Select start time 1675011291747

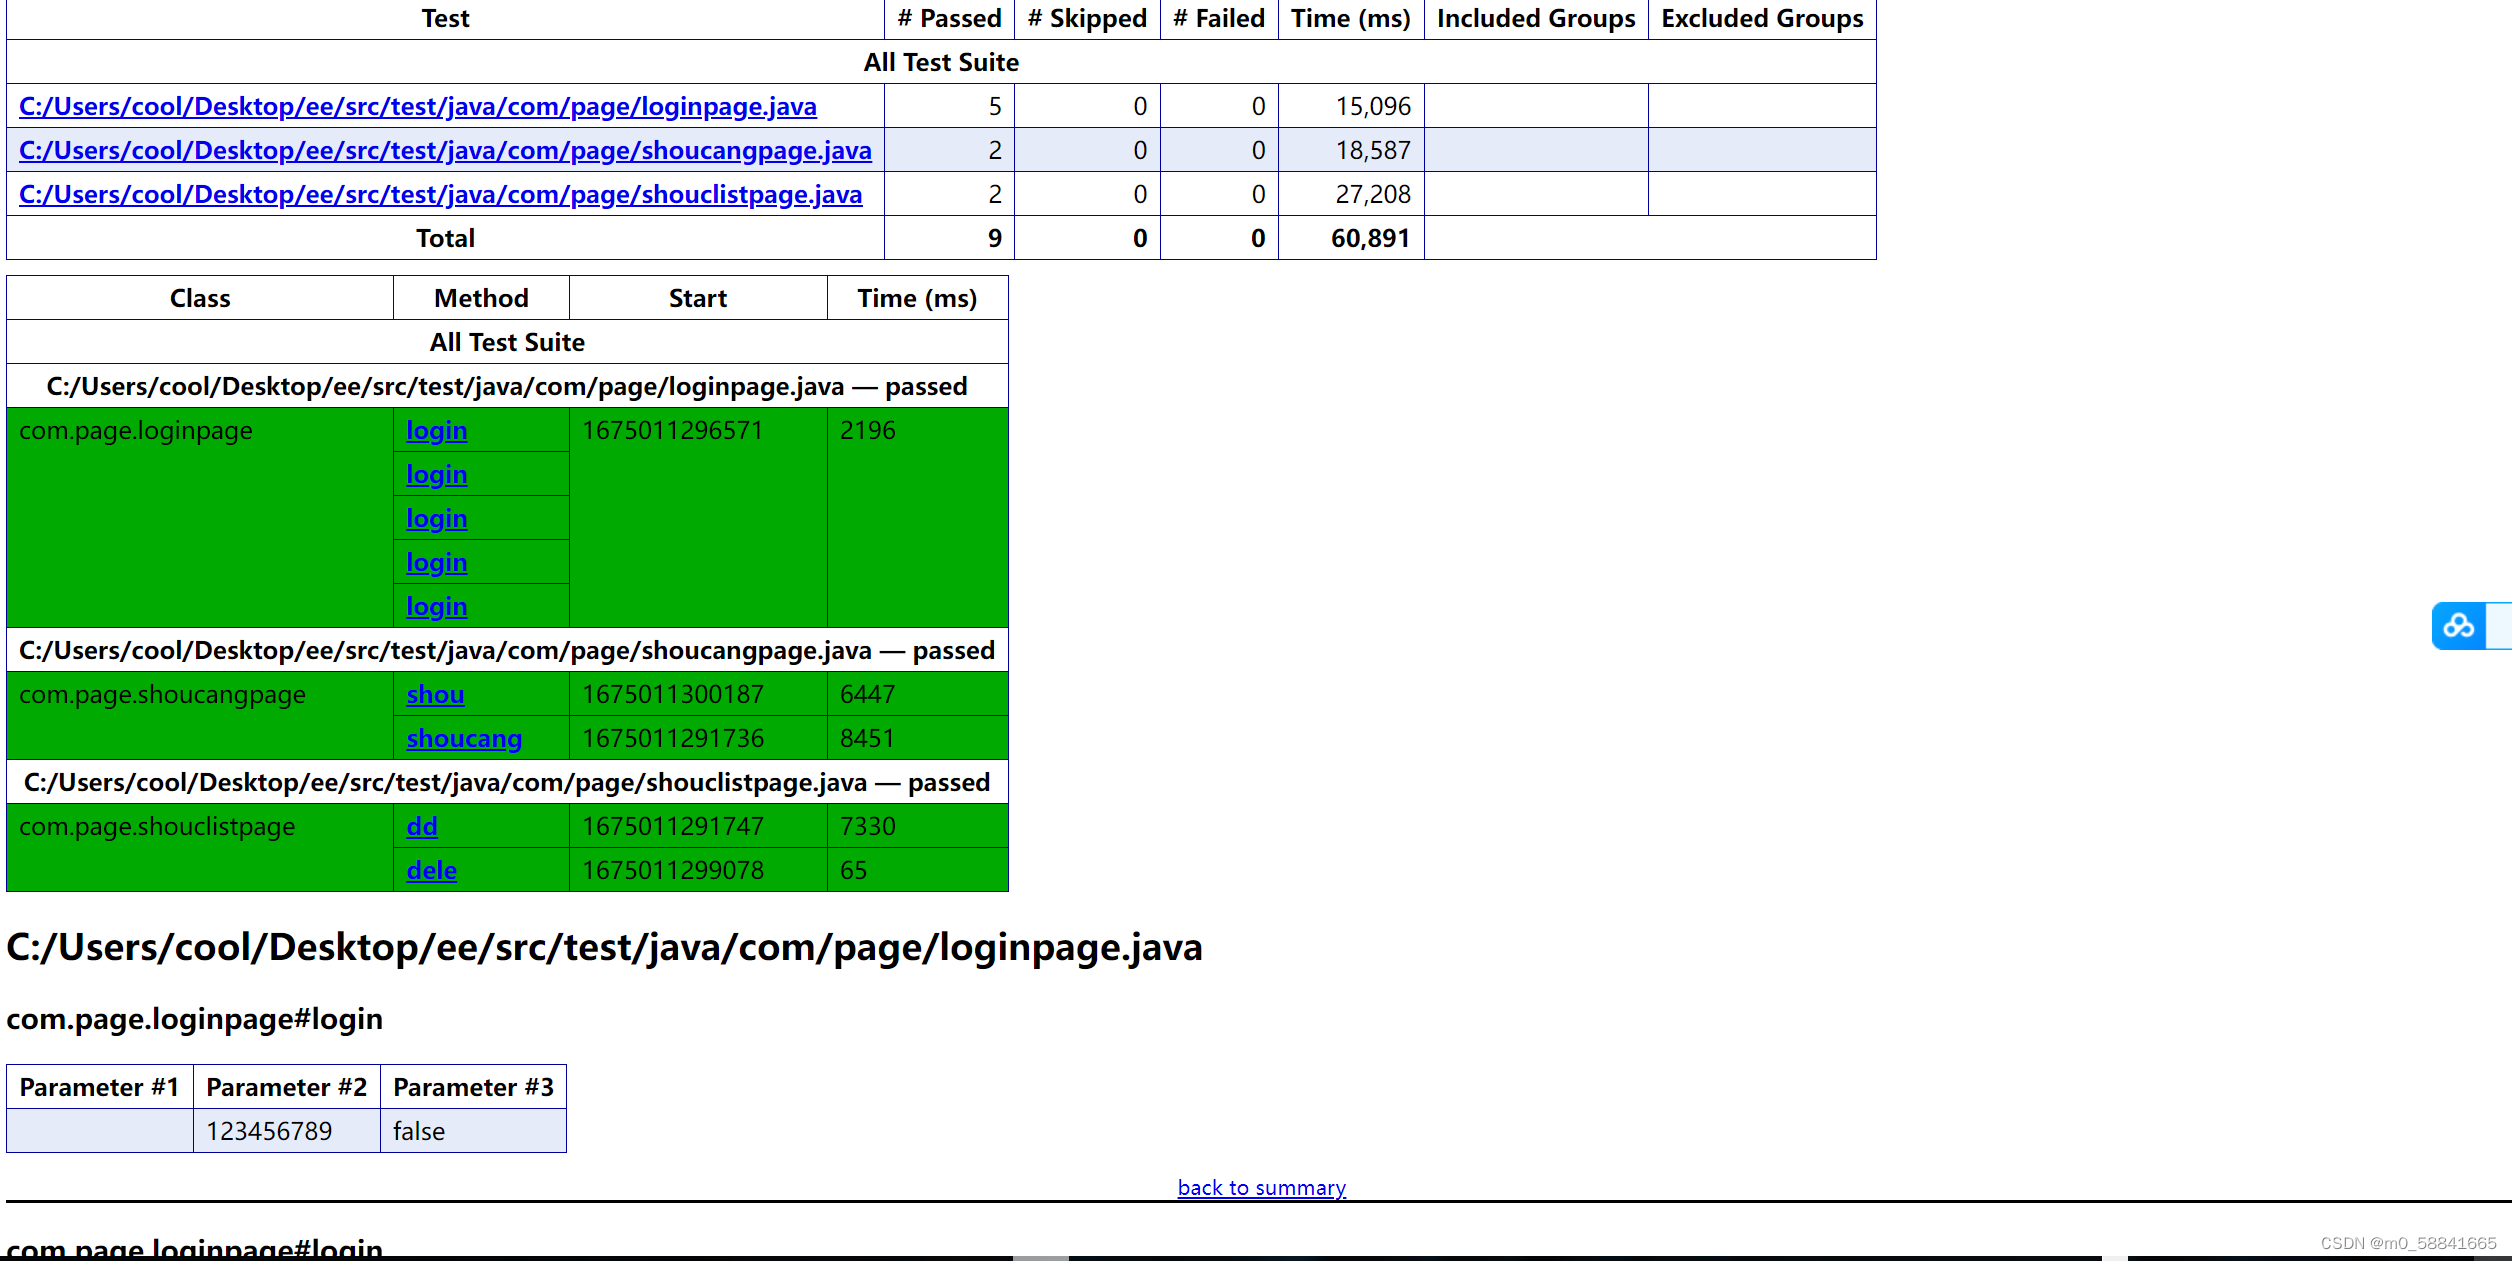tap(672, 826)
